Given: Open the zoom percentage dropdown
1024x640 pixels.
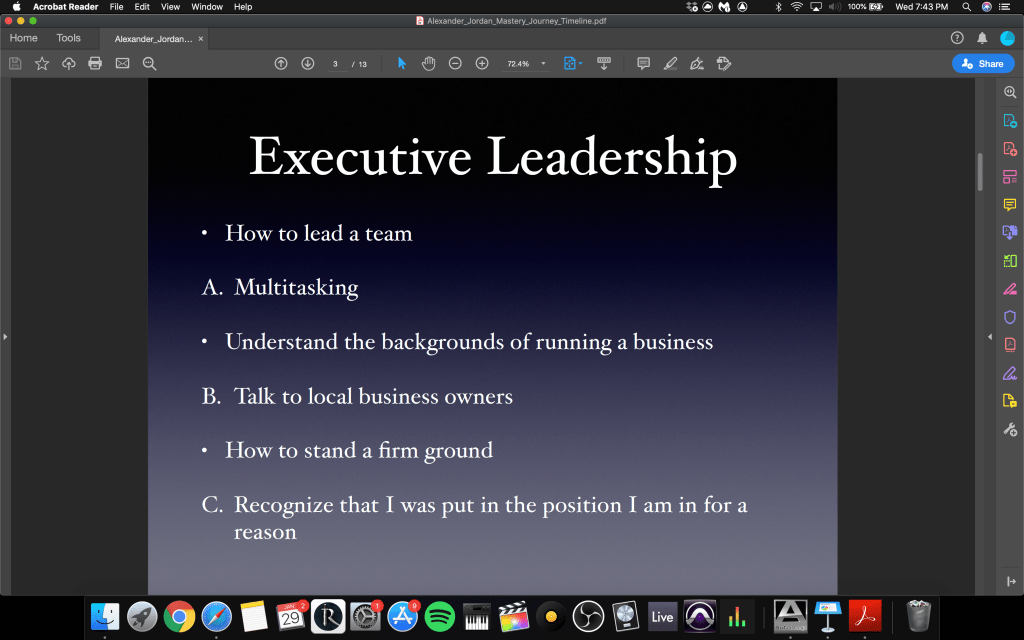Looking at the screenshot, I should click(544, 63).
